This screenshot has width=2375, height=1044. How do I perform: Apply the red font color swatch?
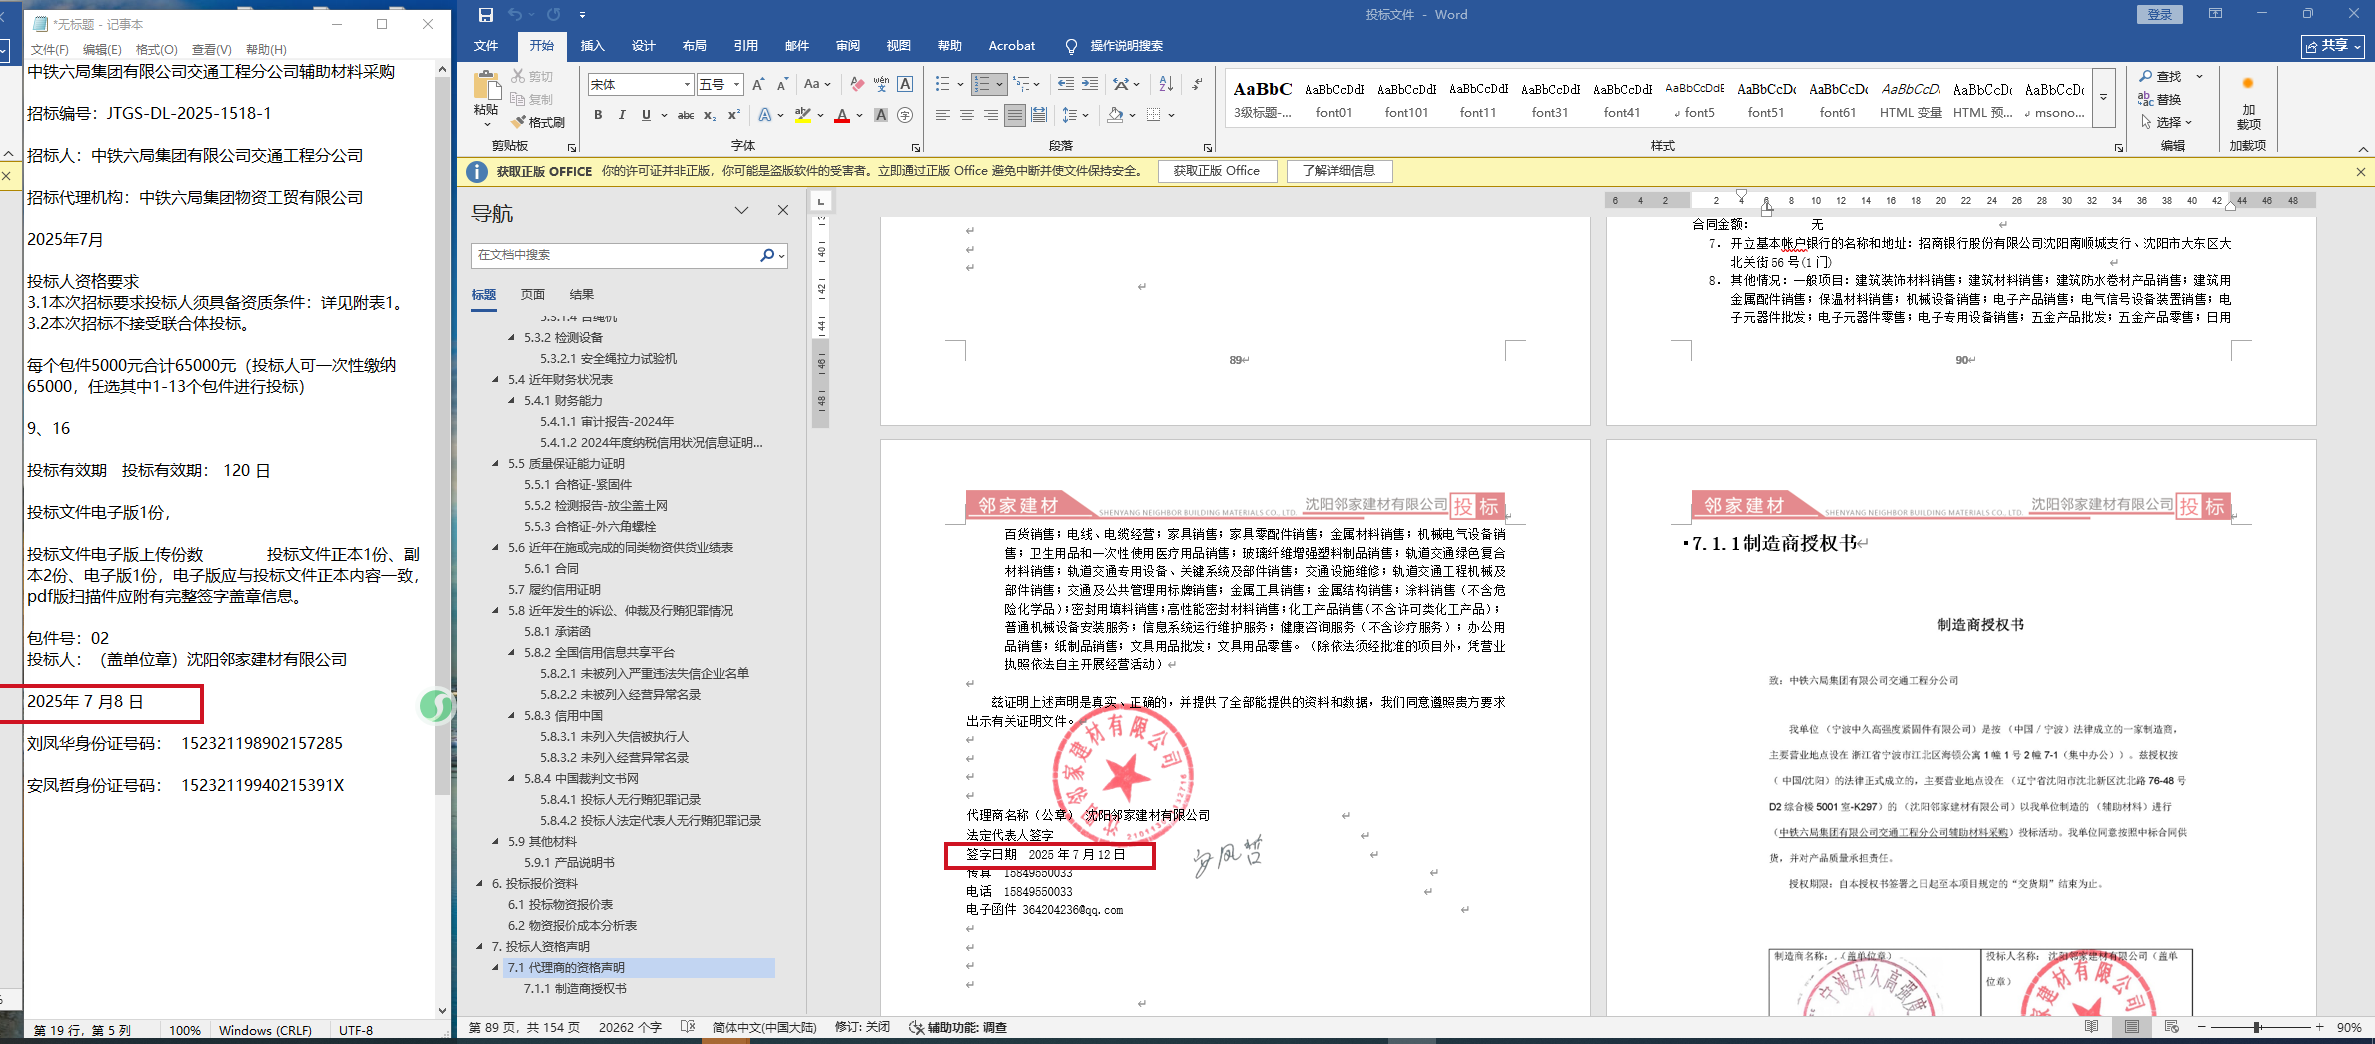tap(842, 115)
